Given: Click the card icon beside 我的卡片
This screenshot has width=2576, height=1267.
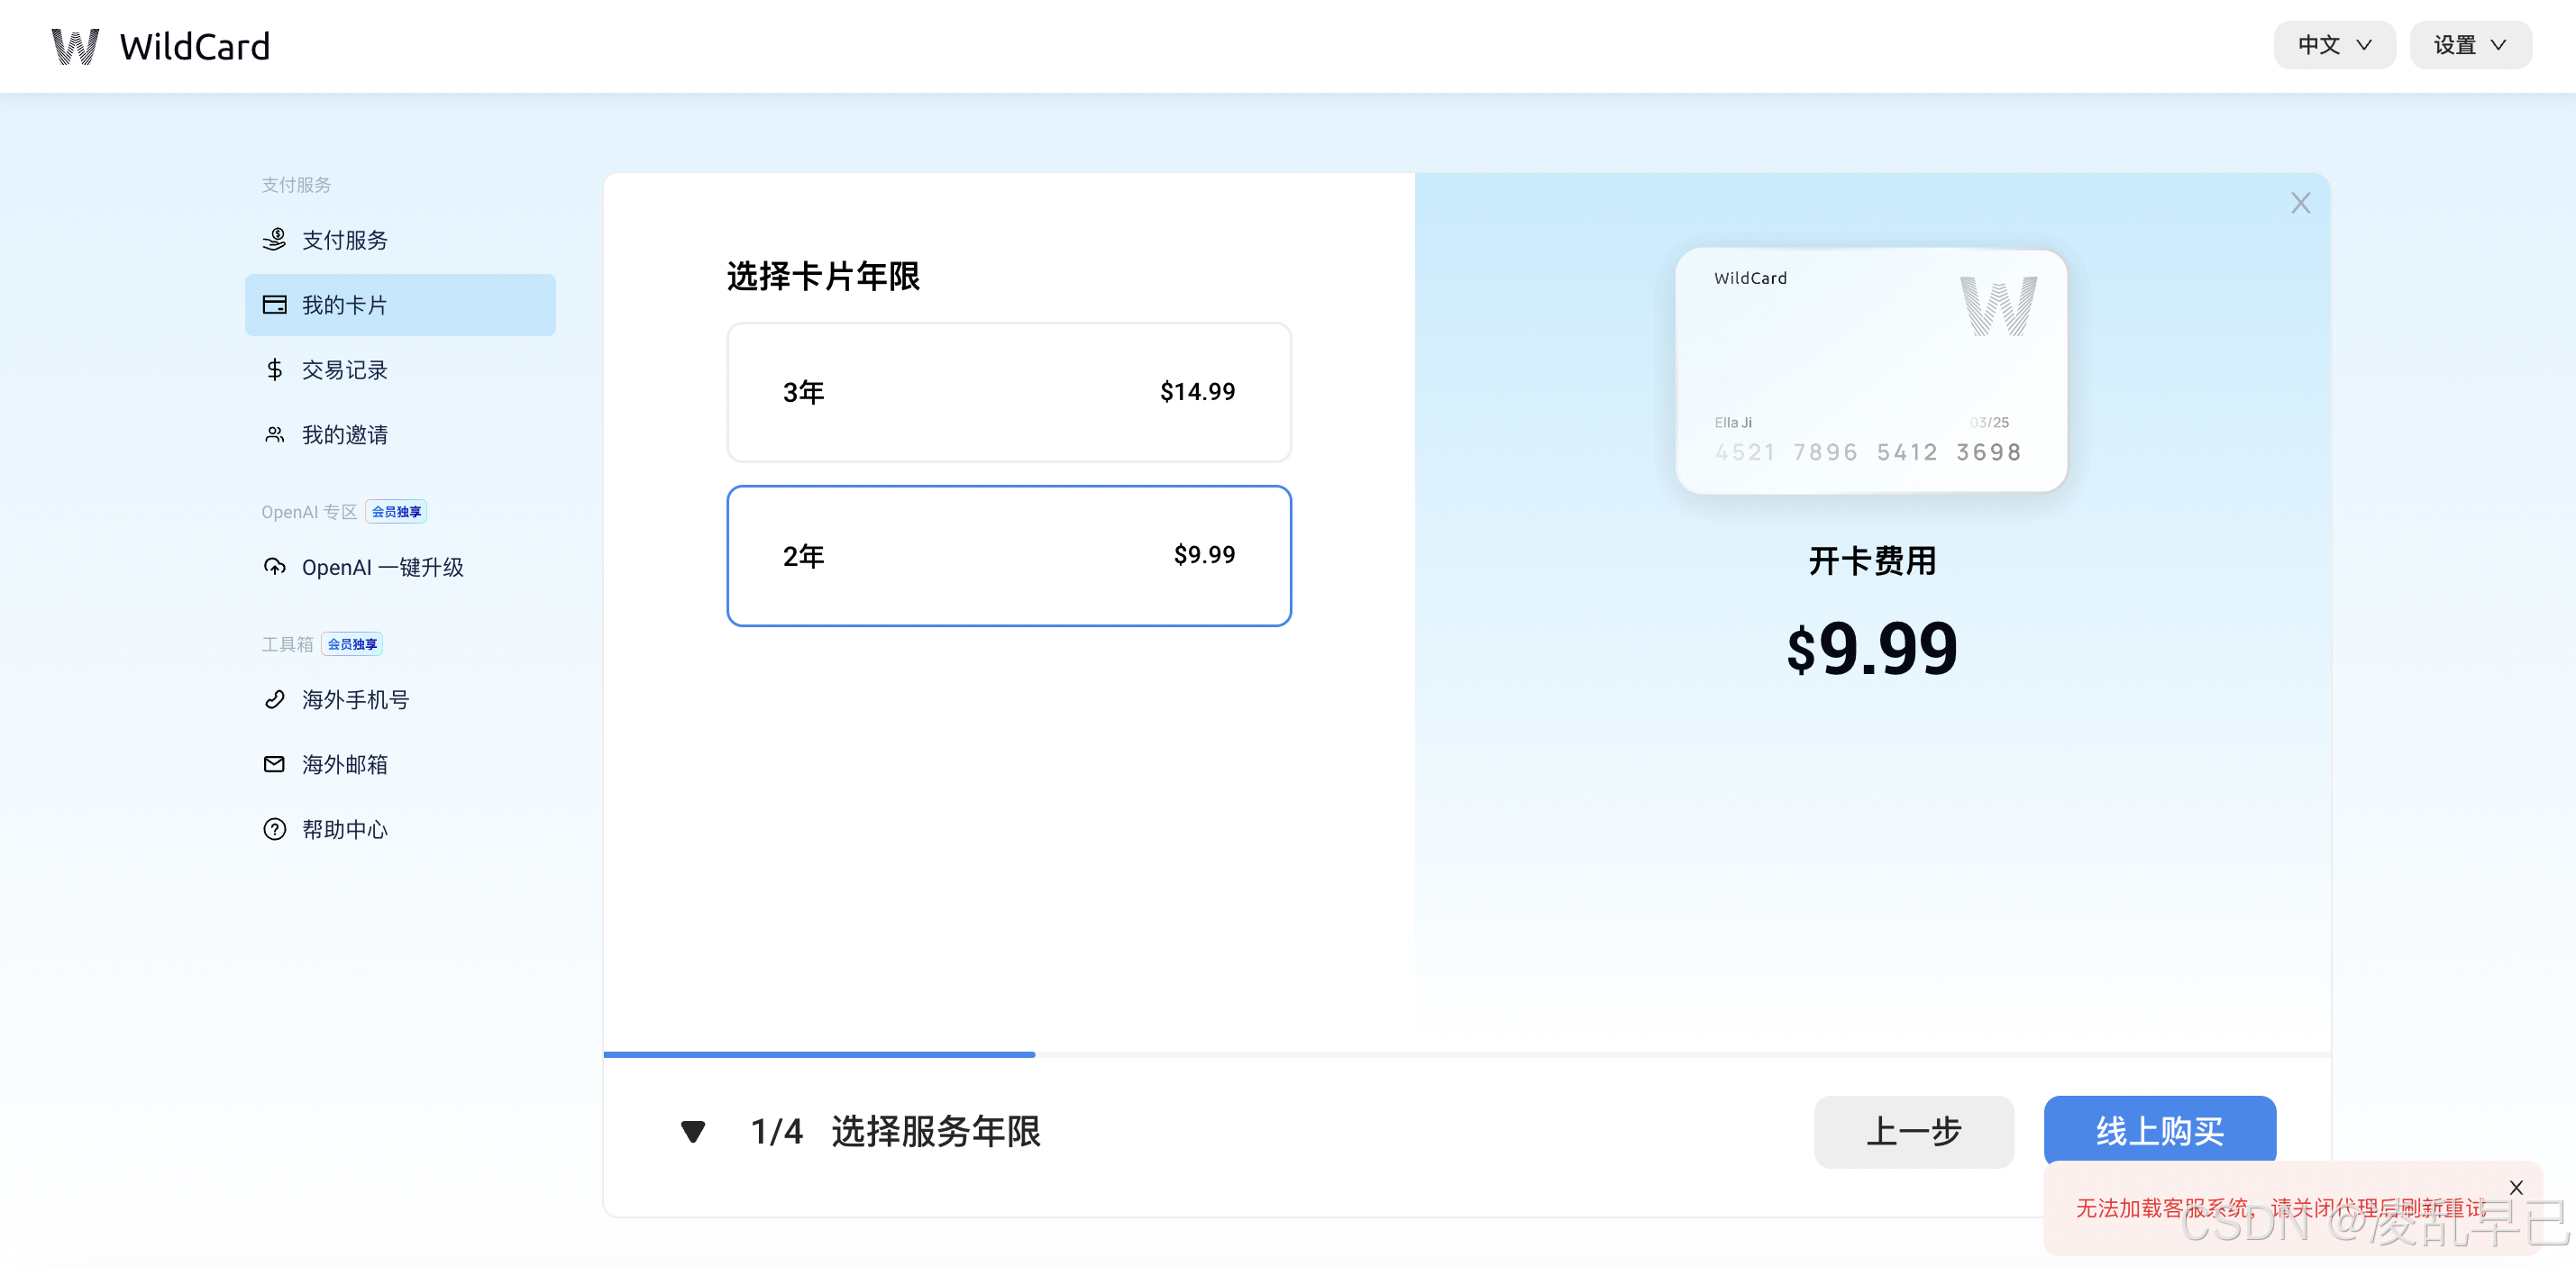Looking at the screenshot, I should point(274,305).
